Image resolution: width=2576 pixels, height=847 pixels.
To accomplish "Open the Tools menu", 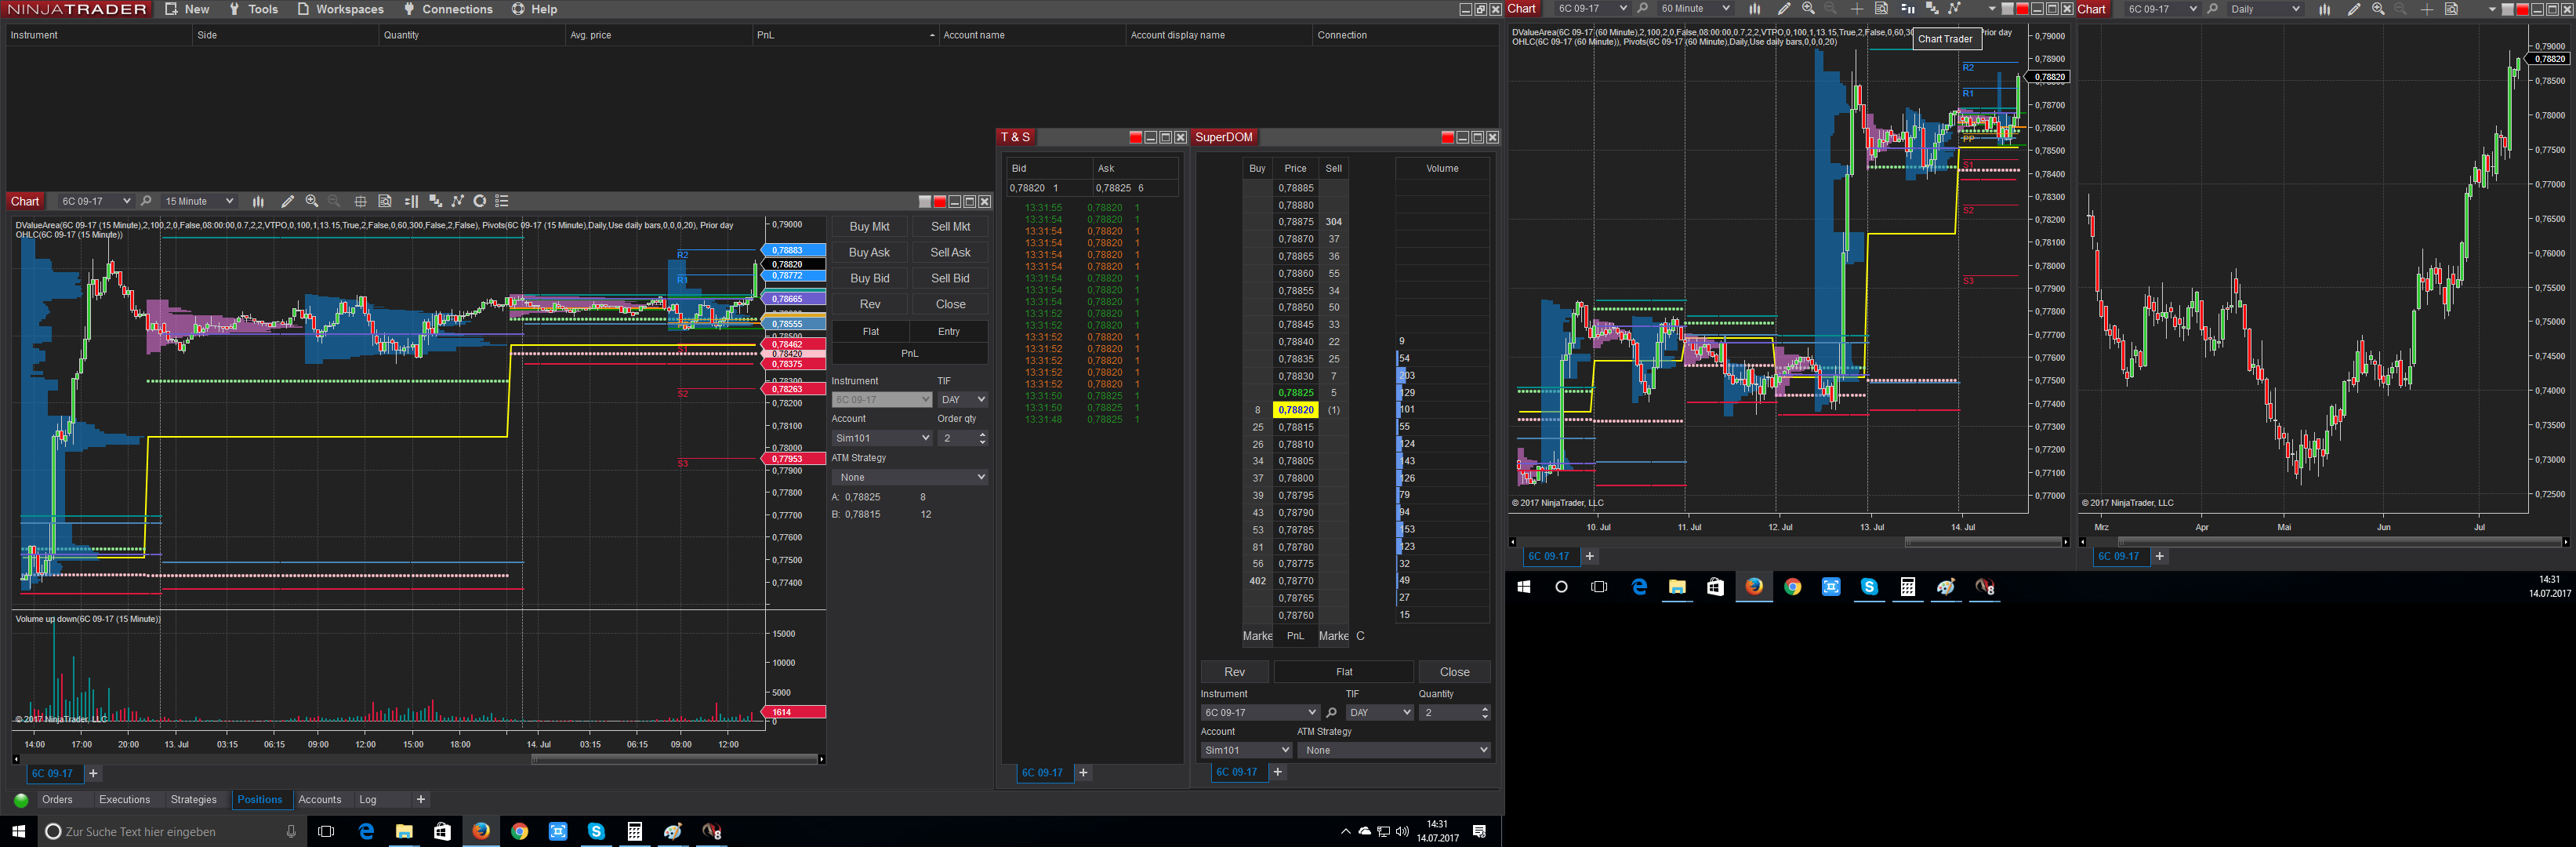I will [253, 9].
